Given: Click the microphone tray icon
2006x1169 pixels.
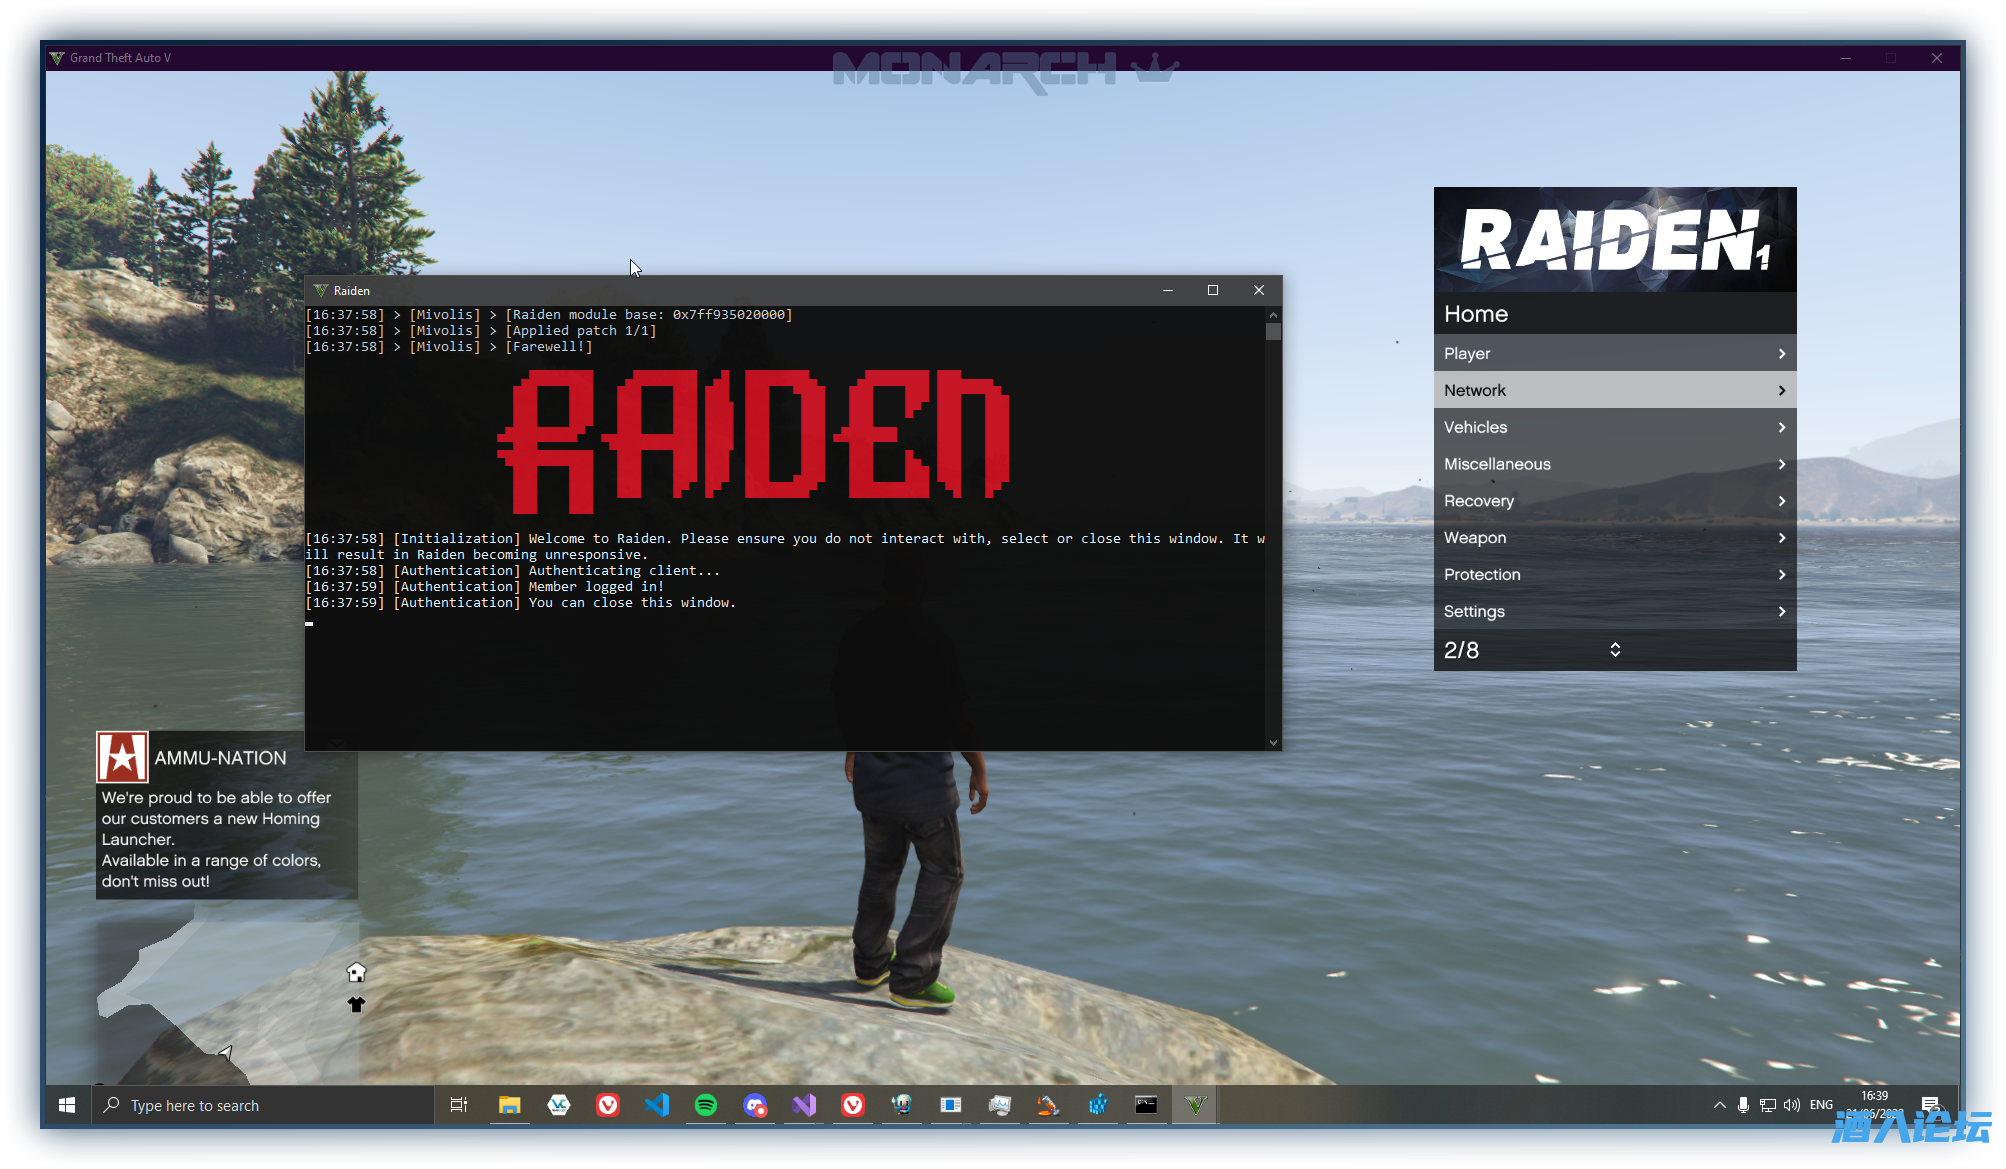Looking at the screenshot, I should [x=1743, y=1105].
